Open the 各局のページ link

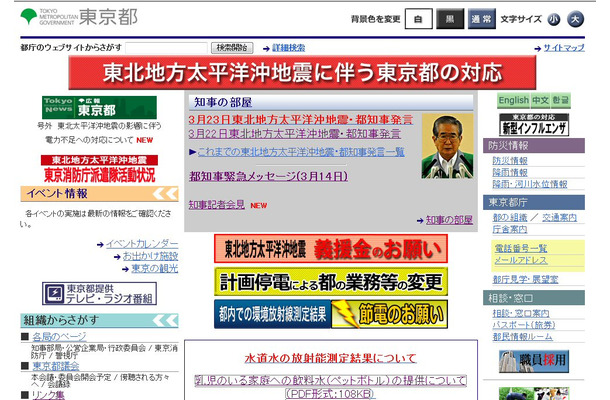click(x=59, y=337)
